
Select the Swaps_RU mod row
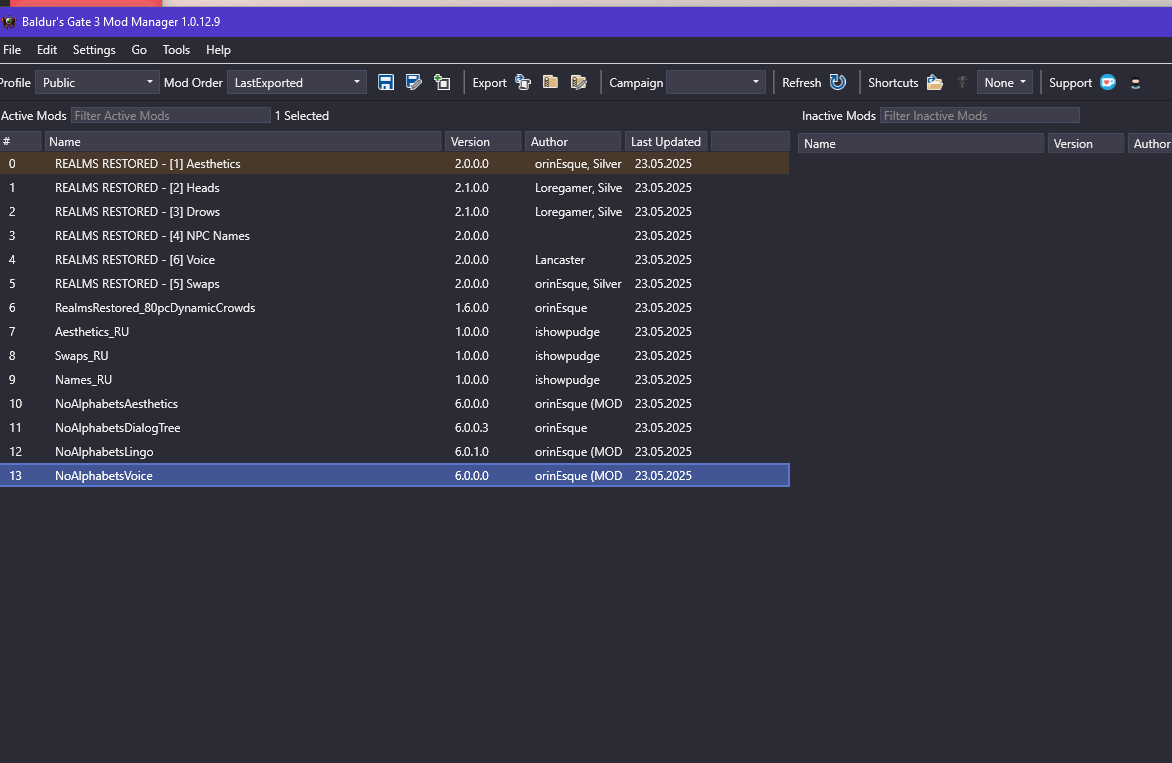pyautogui.click(x=395, y=356)
